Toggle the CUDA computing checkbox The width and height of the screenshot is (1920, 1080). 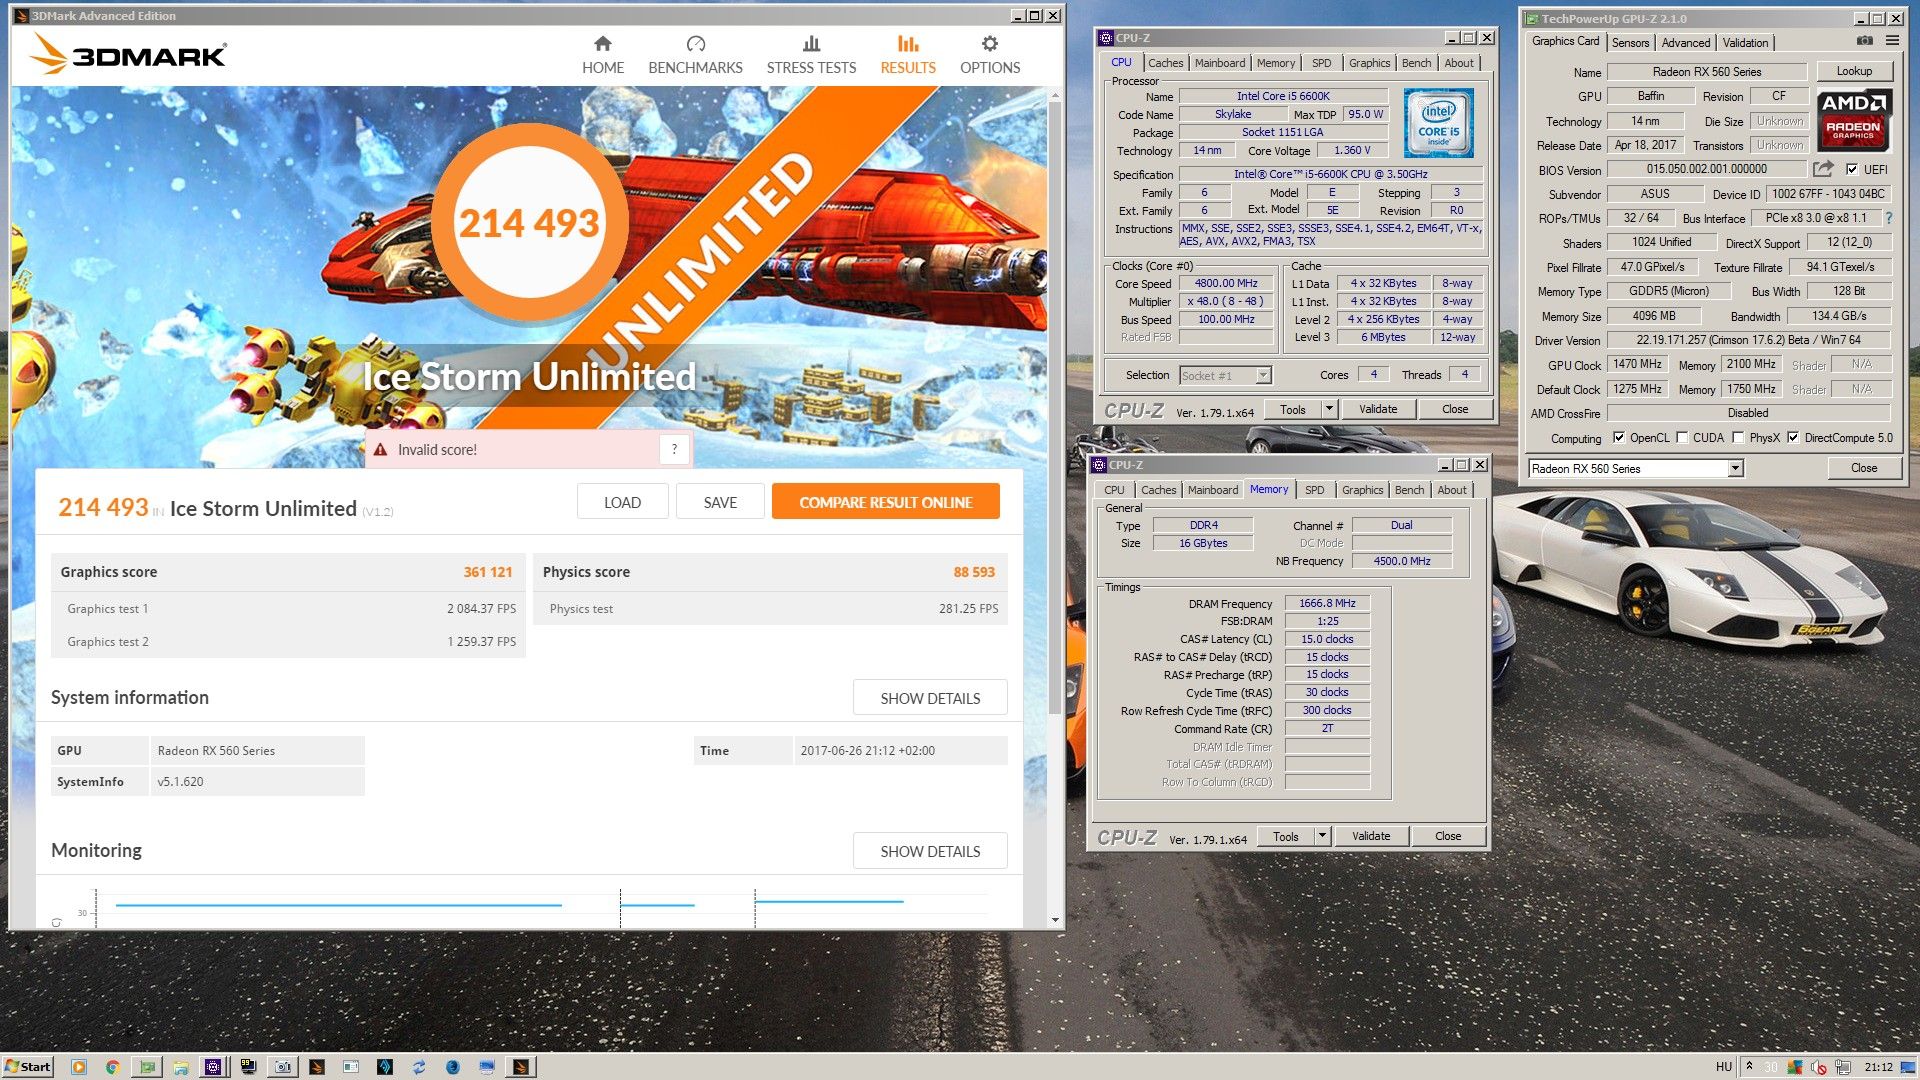coord(1682,437)
